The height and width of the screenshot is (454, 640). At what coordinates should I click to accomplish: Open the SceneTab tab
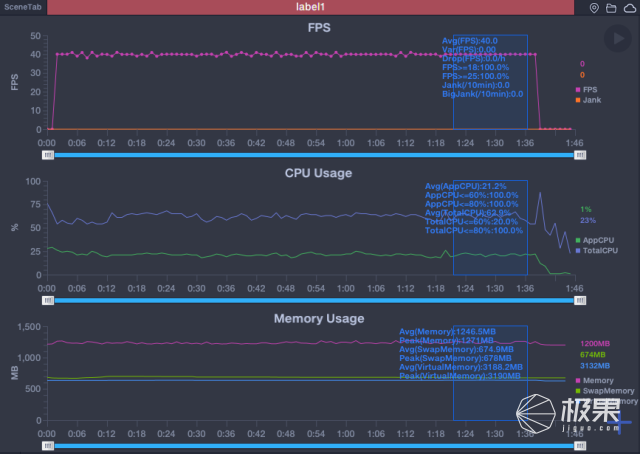point(23,7)
